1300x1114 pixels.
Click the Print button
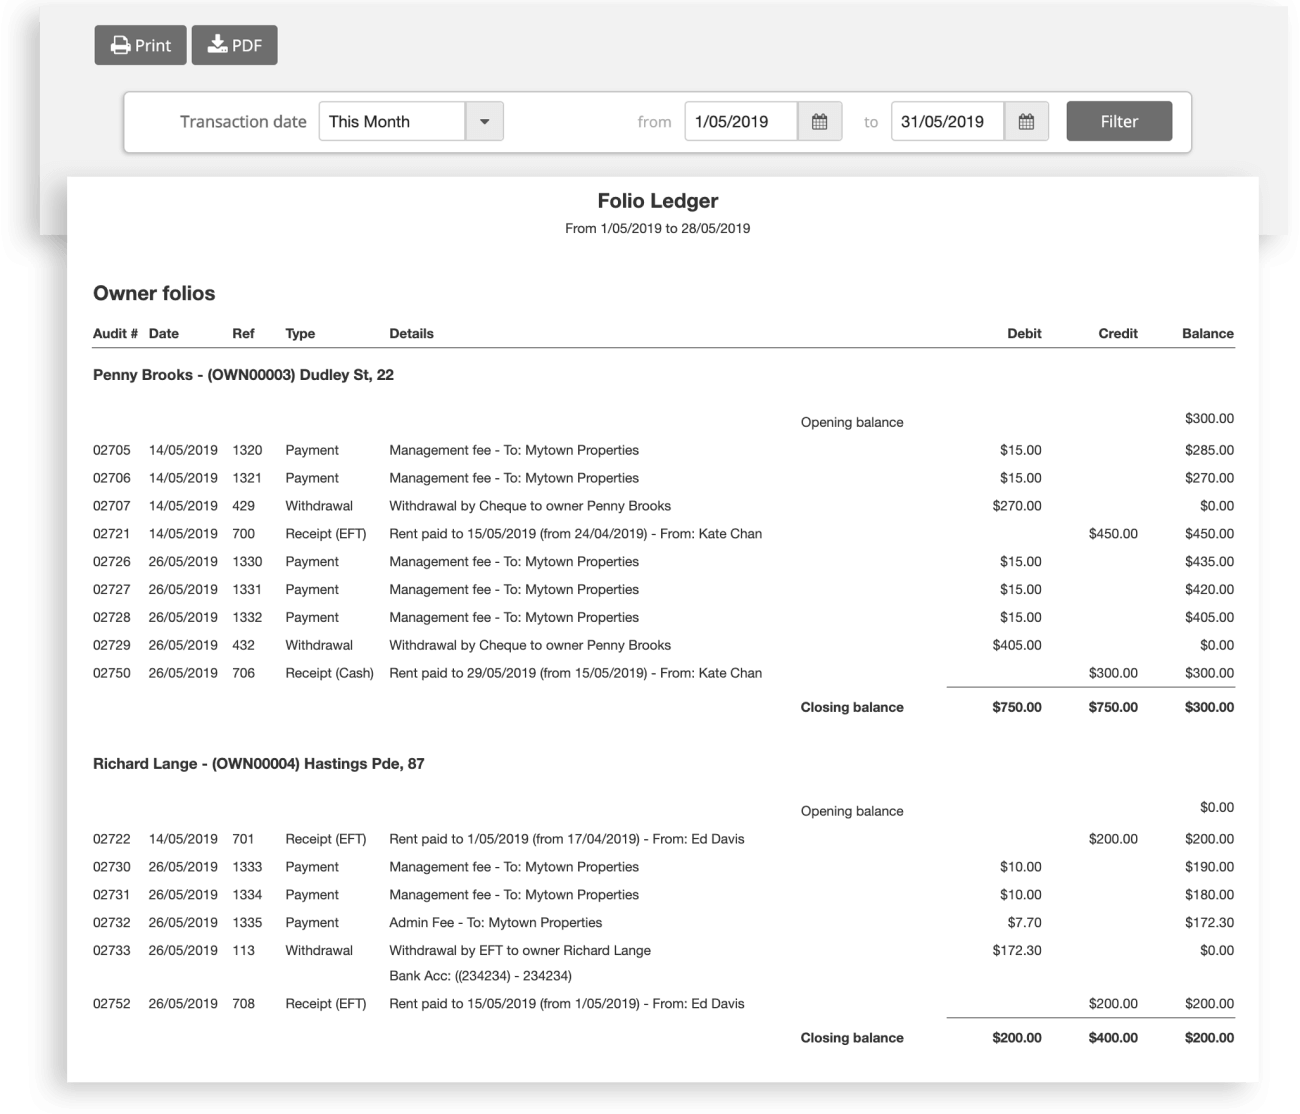(x=140, y=45)
